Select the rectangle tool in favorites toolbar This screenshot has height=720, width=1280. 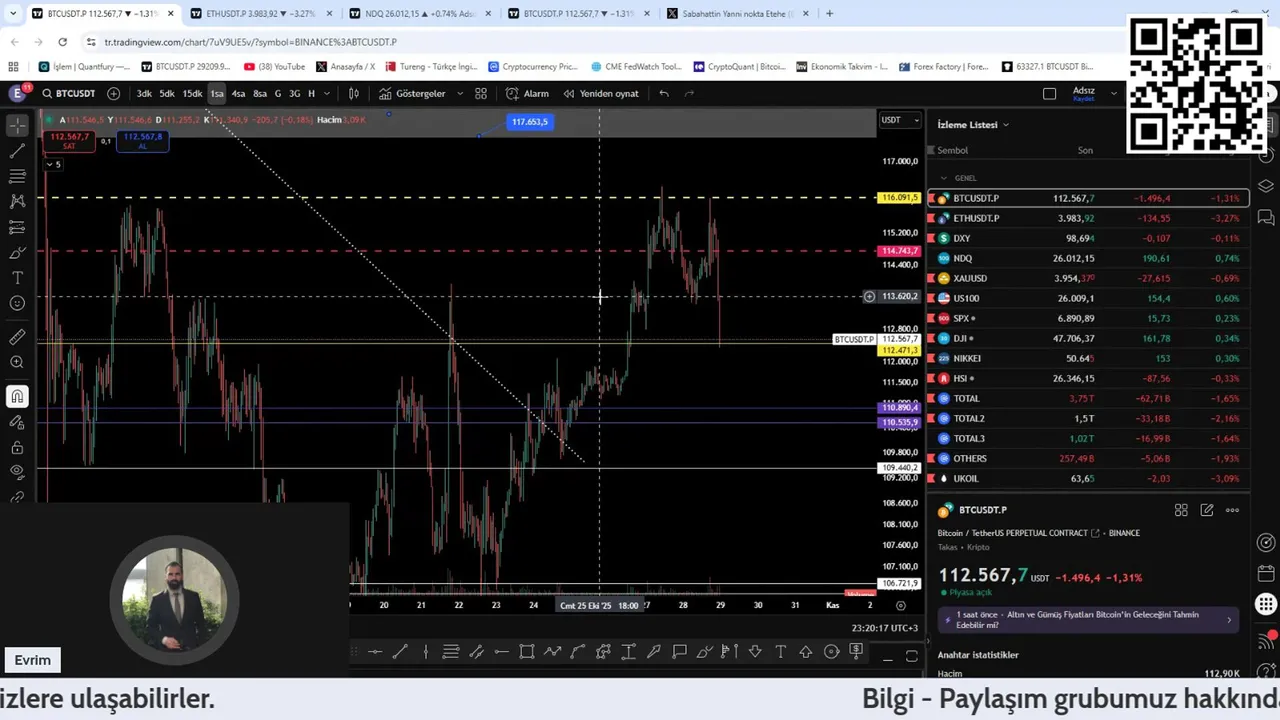527,652
